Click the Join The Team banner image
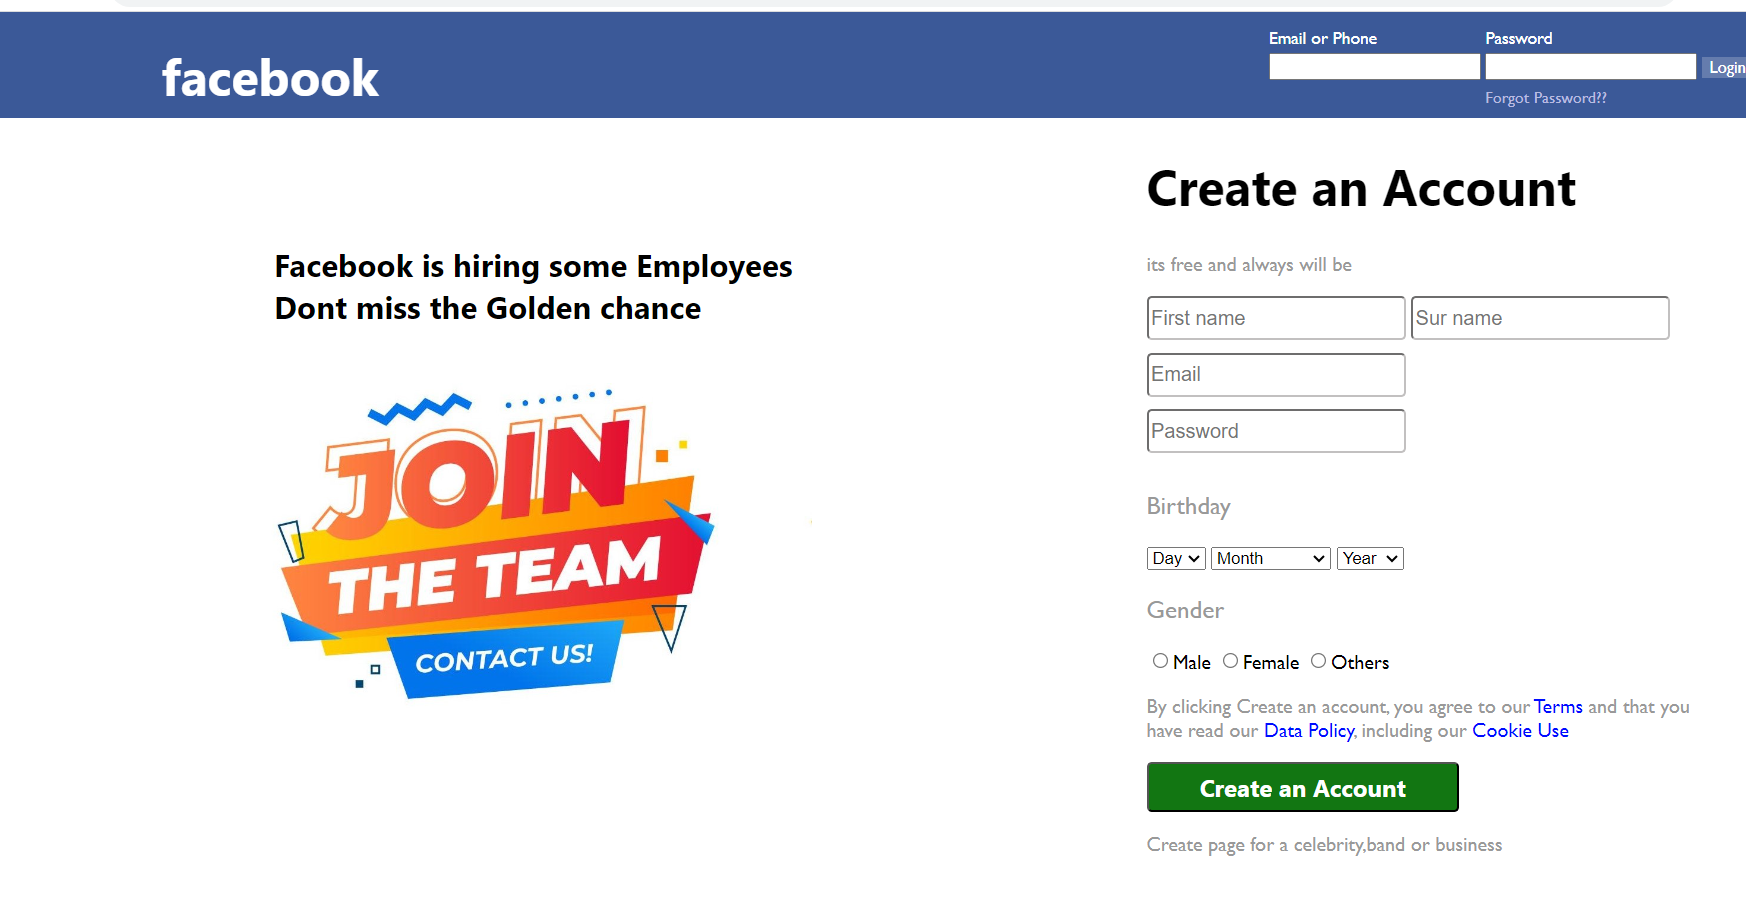The width and height of the screenshot is (1746, 912). tap(496, 545)
